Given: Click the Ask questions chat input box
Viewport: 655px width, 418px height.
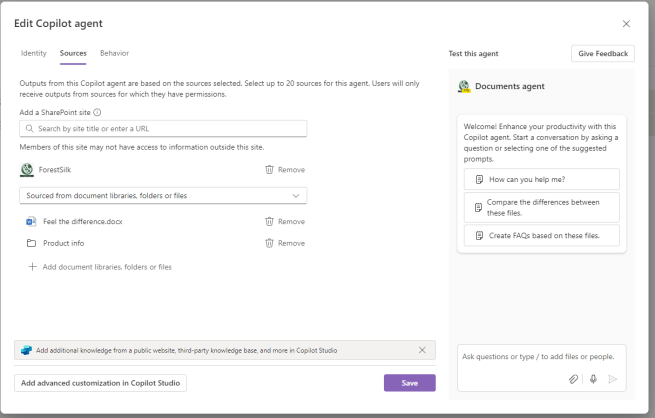Looking at the screenshot, I should 542,367.
